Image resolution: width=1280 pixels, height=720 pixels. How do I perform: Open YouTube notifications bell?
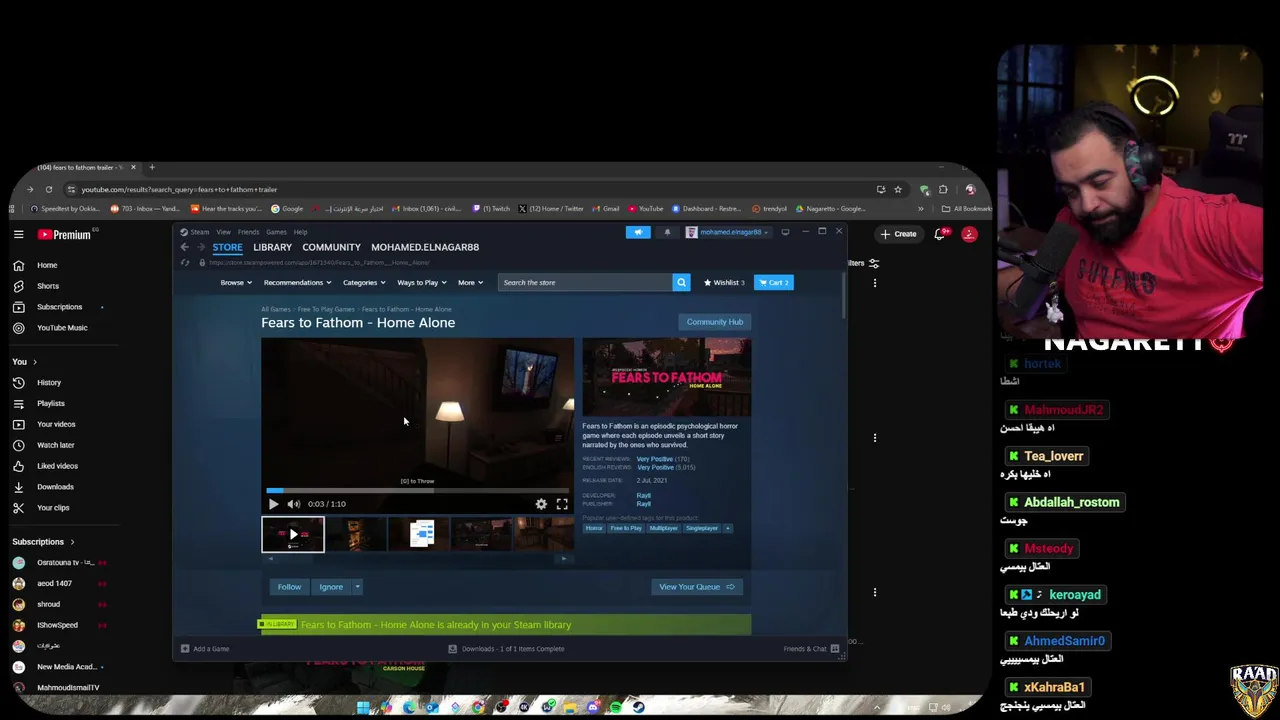(x=939, y=234)
